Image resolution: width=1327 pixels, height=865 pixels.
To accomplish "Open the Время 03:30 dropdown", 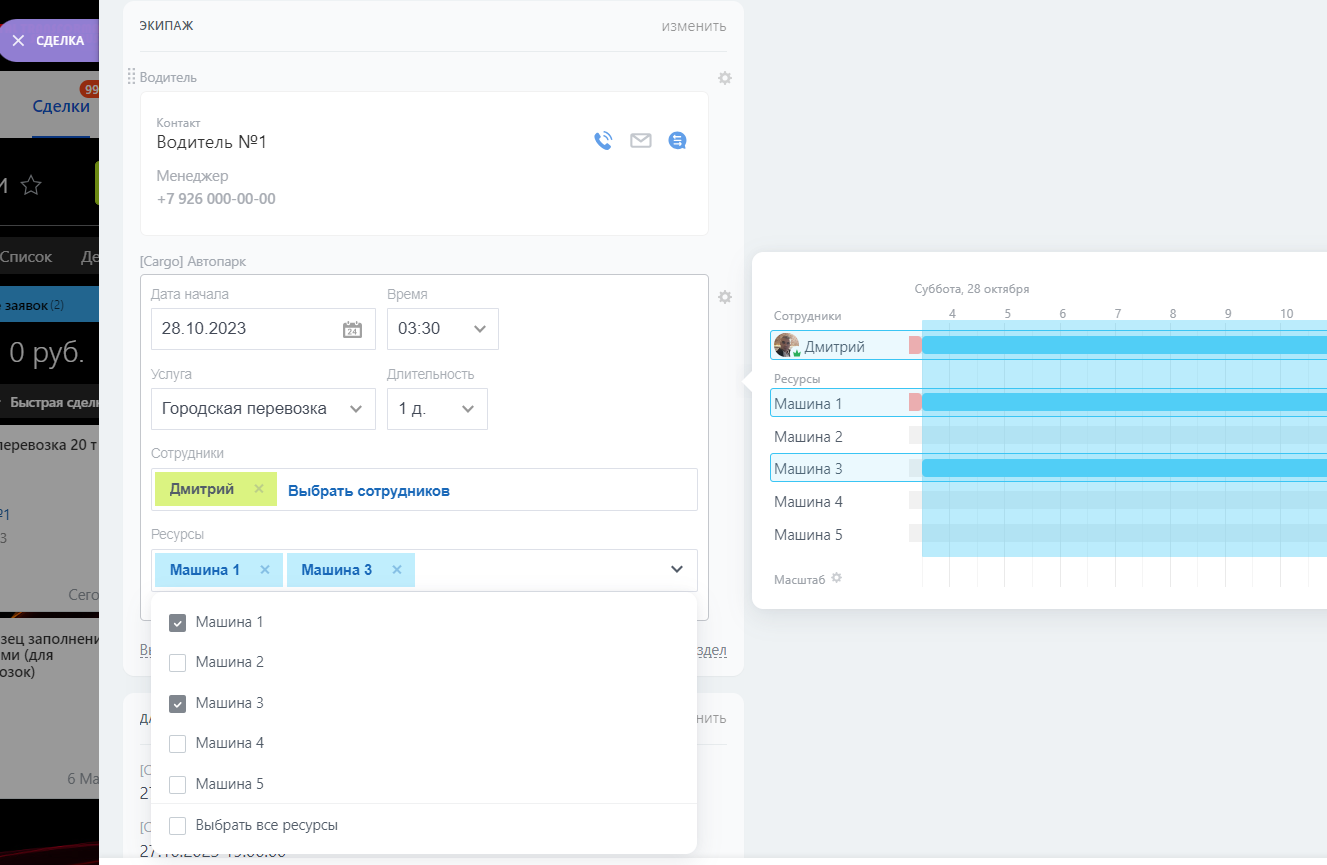I will tap(442, 329).
